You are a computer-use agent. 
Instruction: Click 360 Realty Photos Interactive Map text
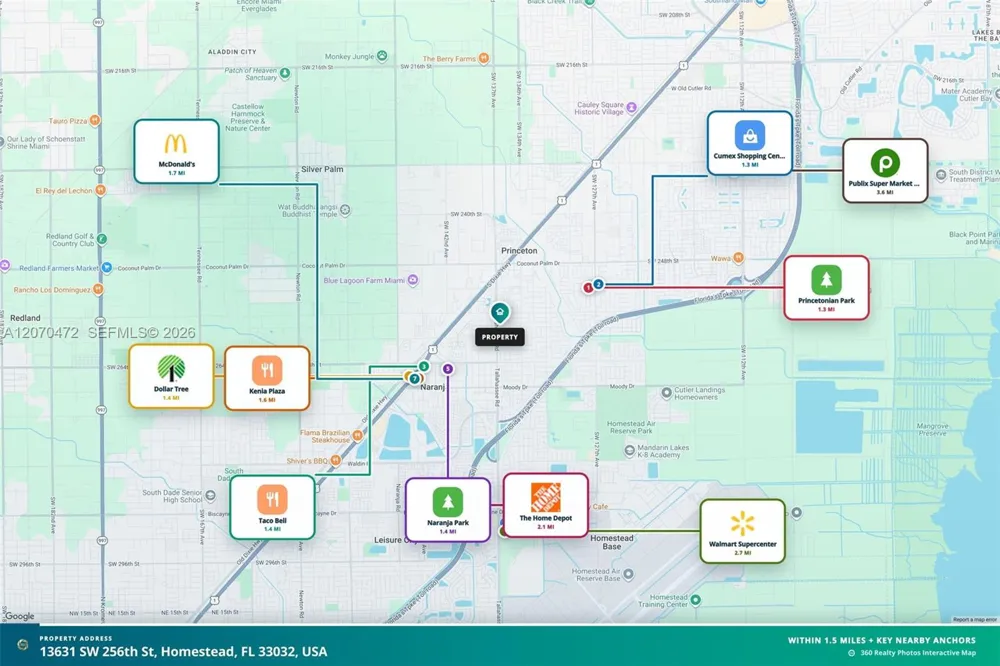pyautogui.click(x=918, y=653)
